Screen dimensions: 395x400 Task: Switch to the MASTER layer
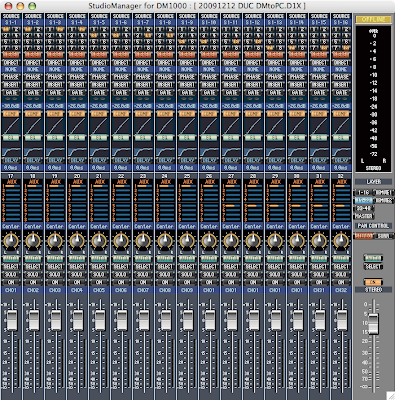pos(363,216)
